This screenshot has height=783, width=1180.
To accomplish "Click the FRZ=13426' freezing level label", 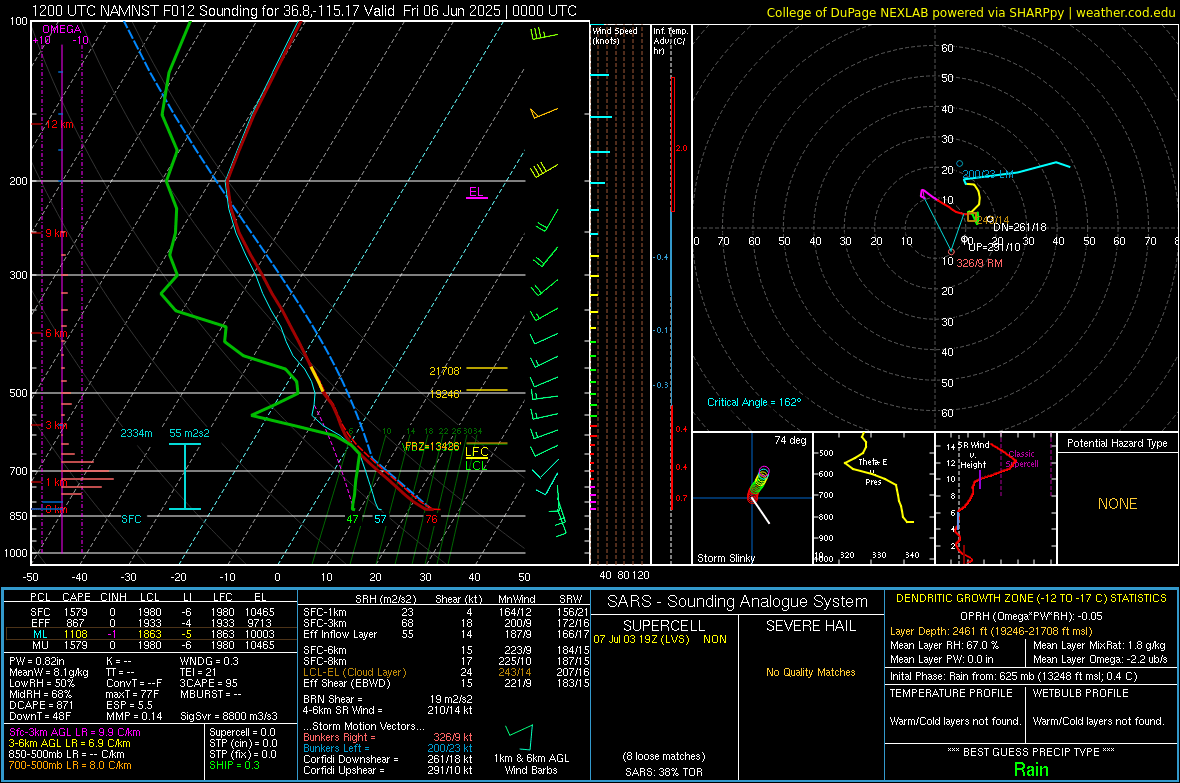I will pyautogui.click(x=432, y=446).
